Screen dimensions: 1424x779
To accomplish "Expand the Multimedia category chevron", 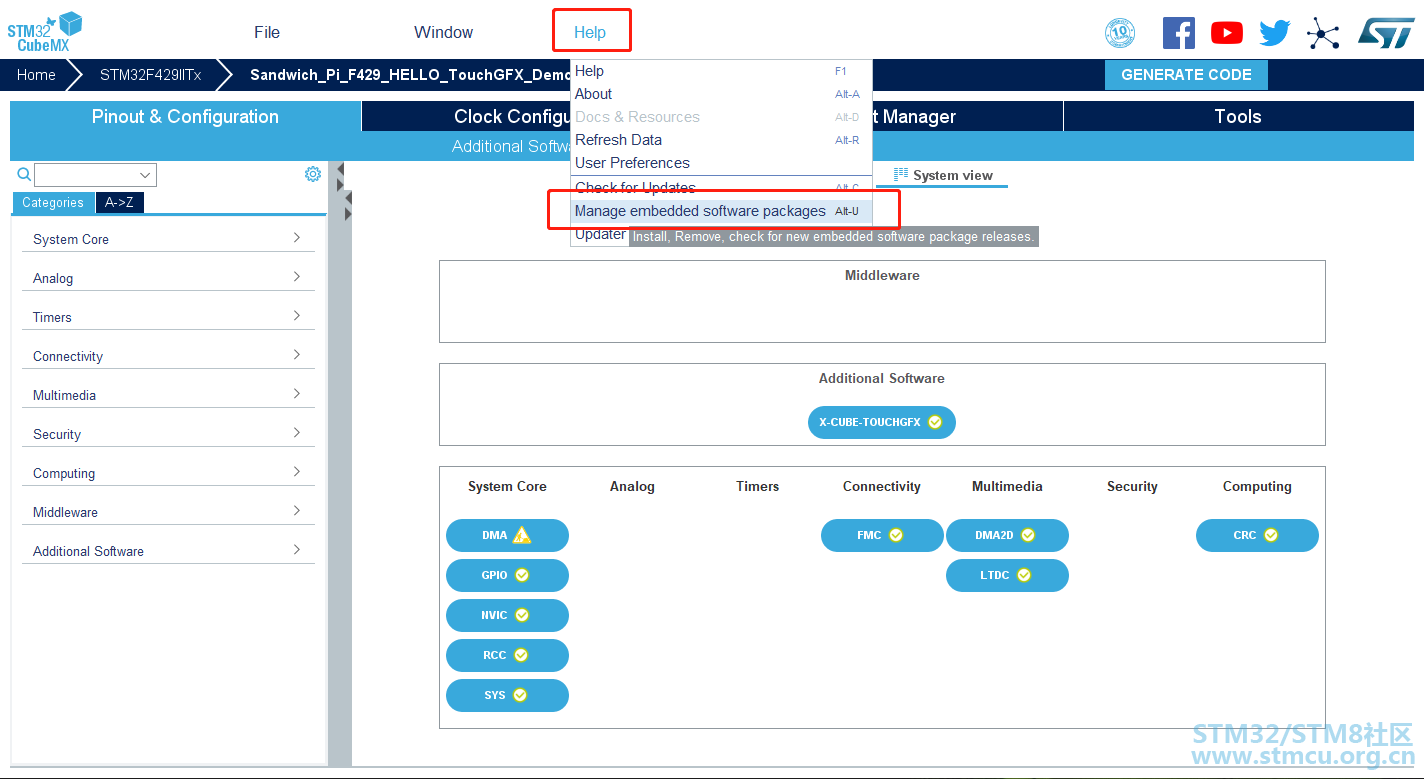I will point(297,394).
